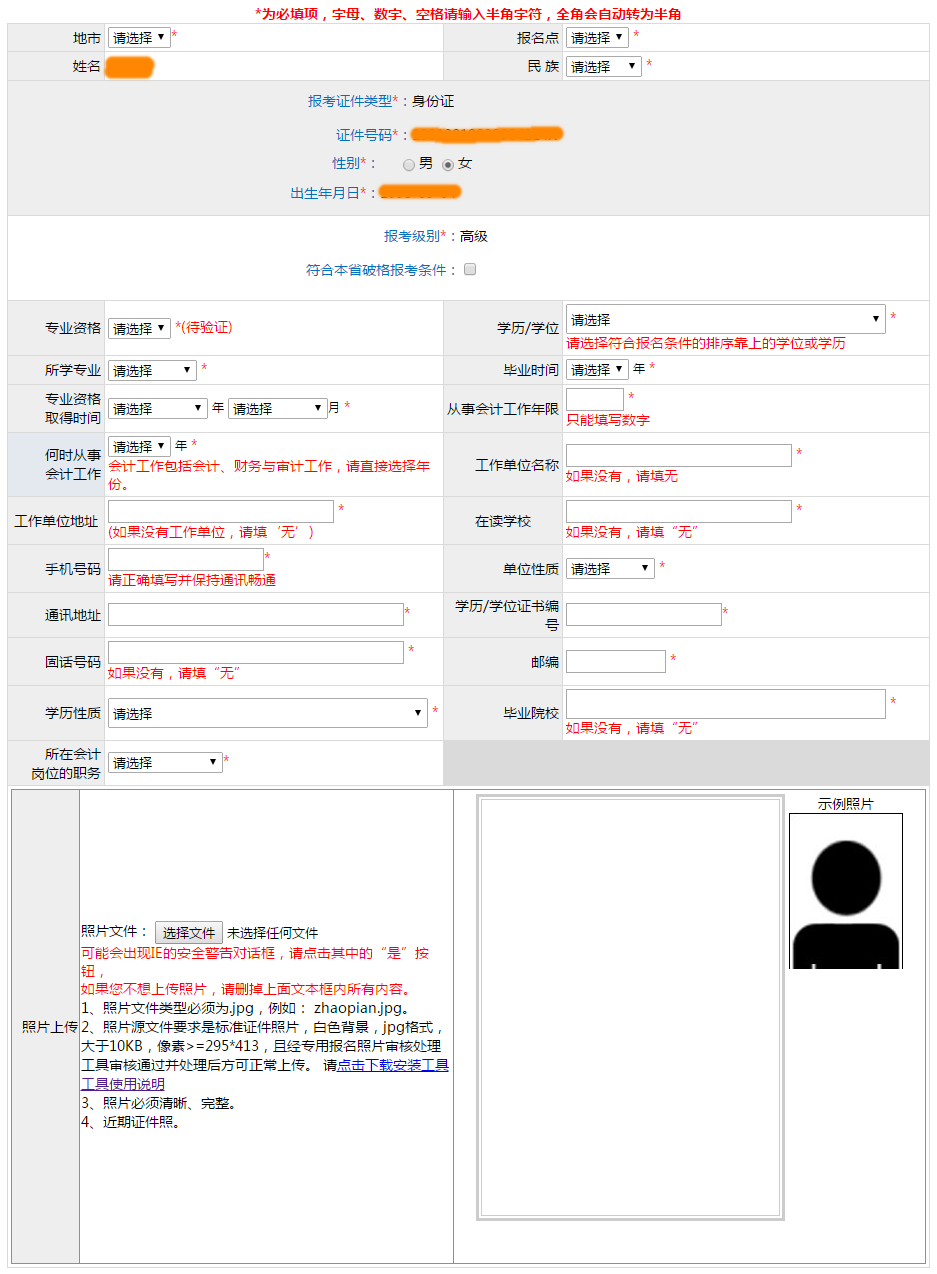Select the 女 gender radio button

coord(448,165)
